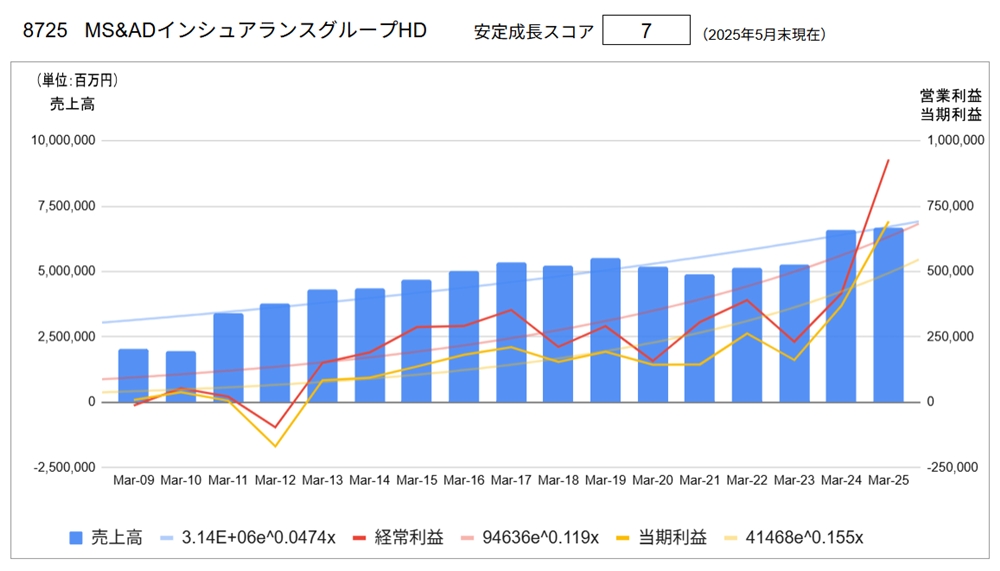1000x571 pixels.
Task: Click the Mar-17 sales bar
Action: 511,332
